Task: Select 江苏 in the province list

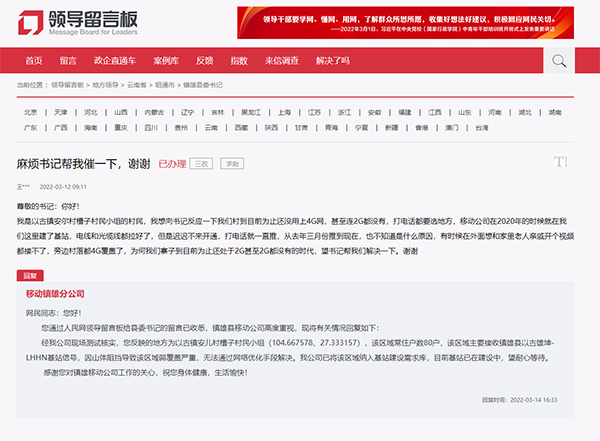Action: click(x=315, y=112)
